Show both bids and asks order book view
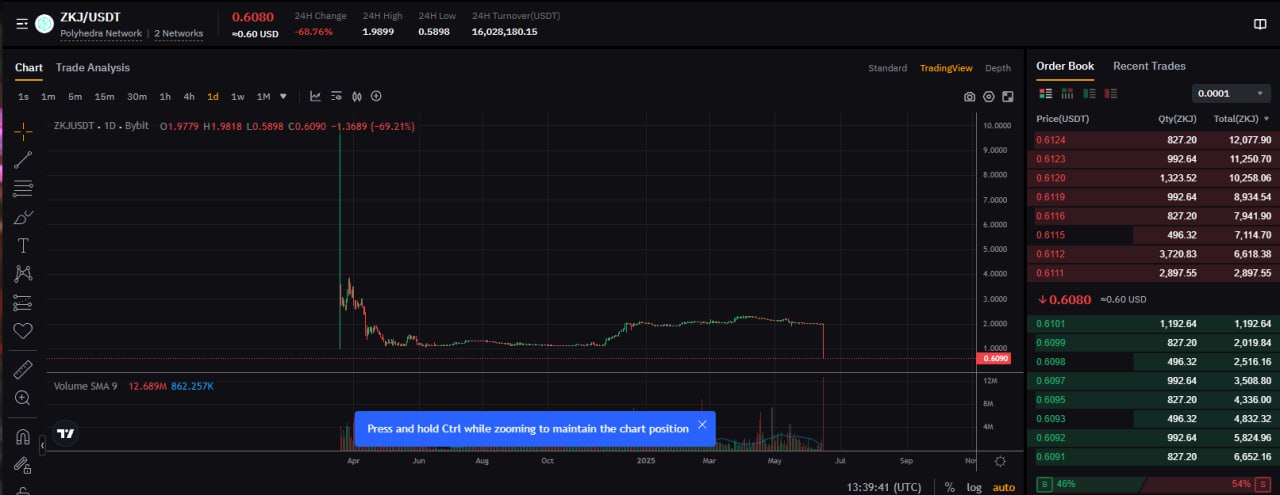 click(1046, 93)
